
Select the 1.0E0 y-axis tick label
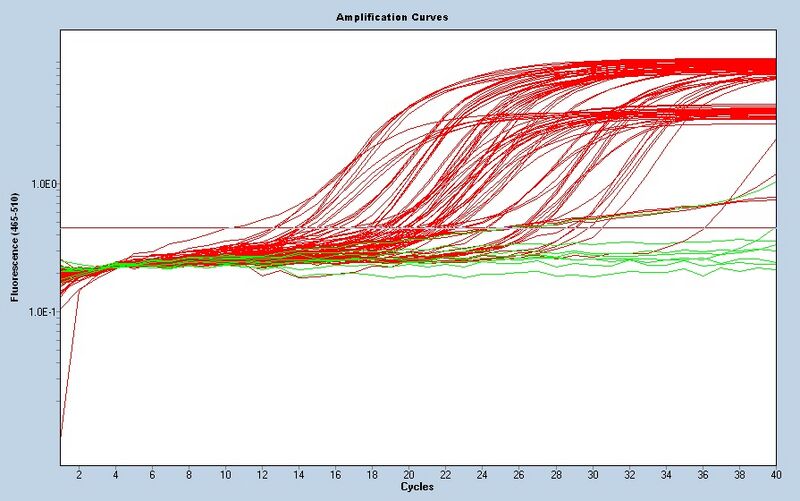(42, 184)
